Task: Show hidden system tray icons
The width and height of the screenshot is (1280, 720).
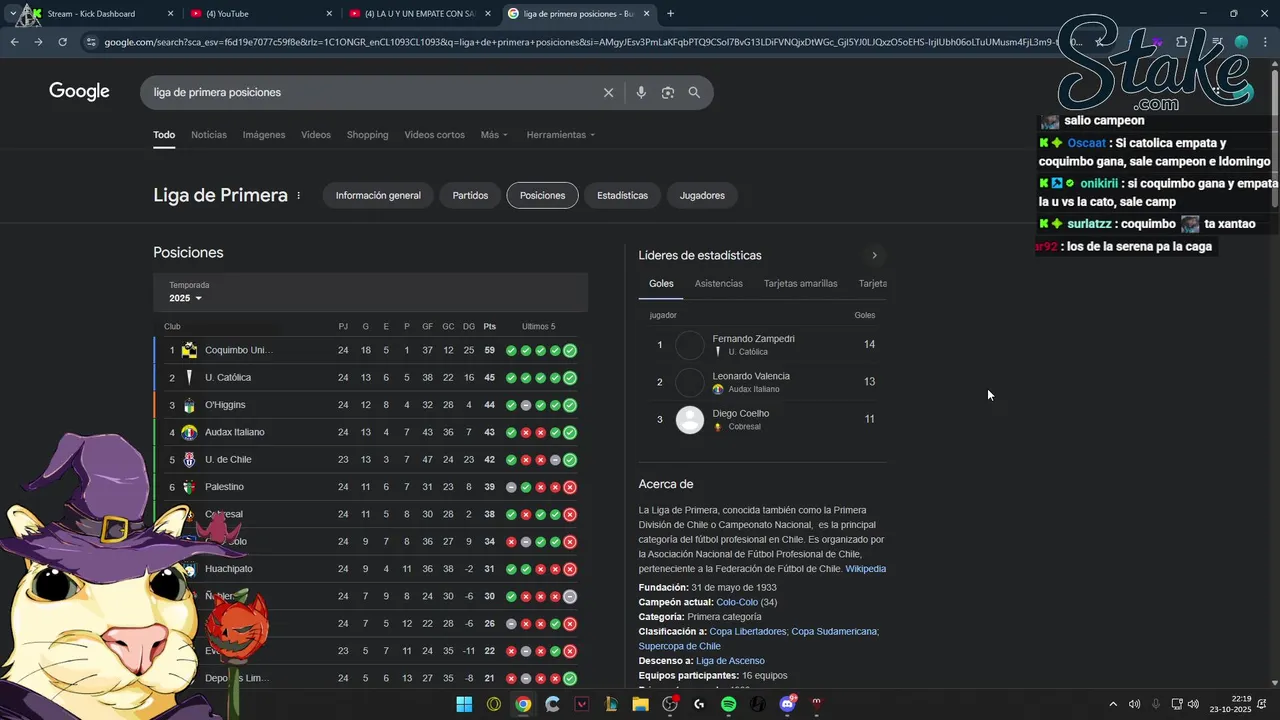Action: pyautogui.click(x=1113, y=704)
